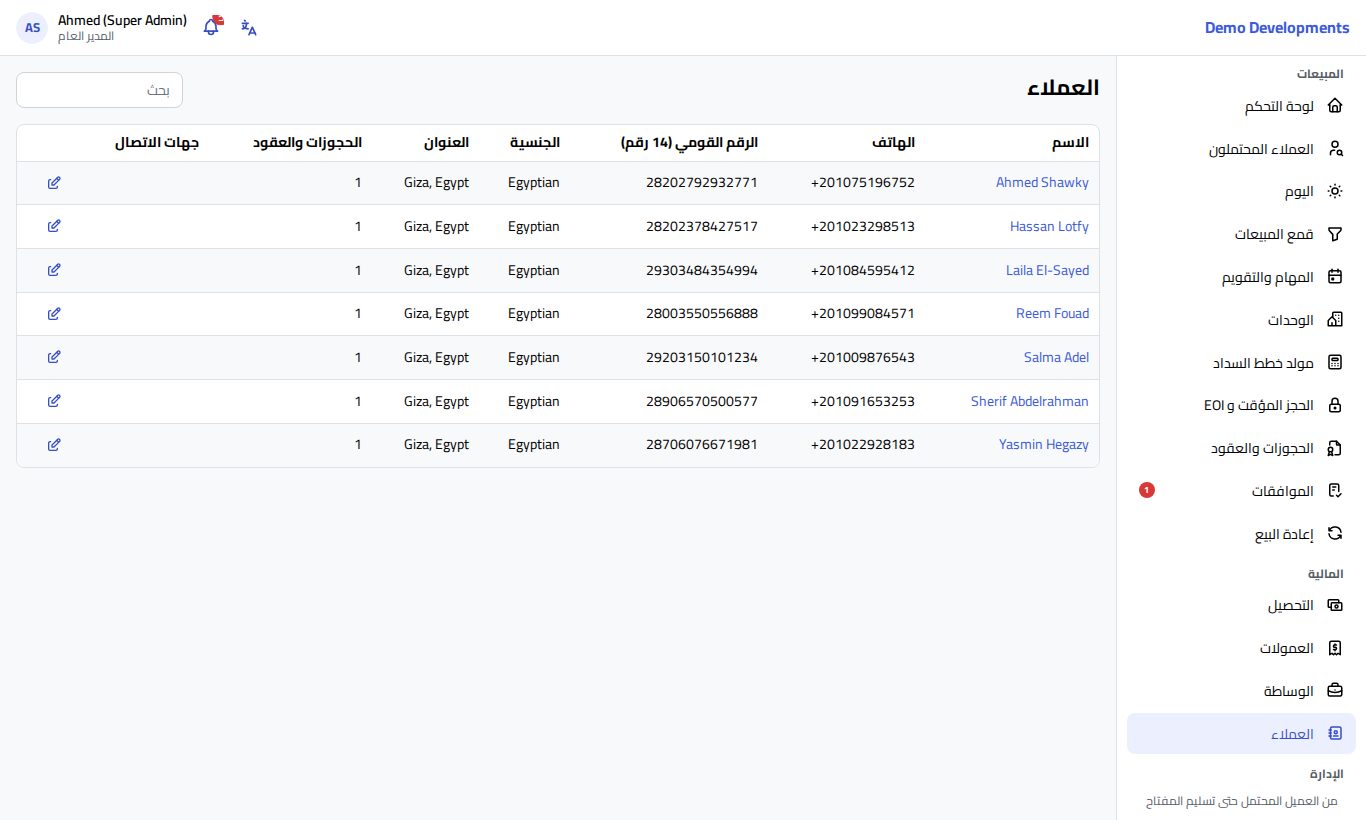Click the brokerage briefcase icon
1366x820 pixels.
click(x=1334, y=691)
